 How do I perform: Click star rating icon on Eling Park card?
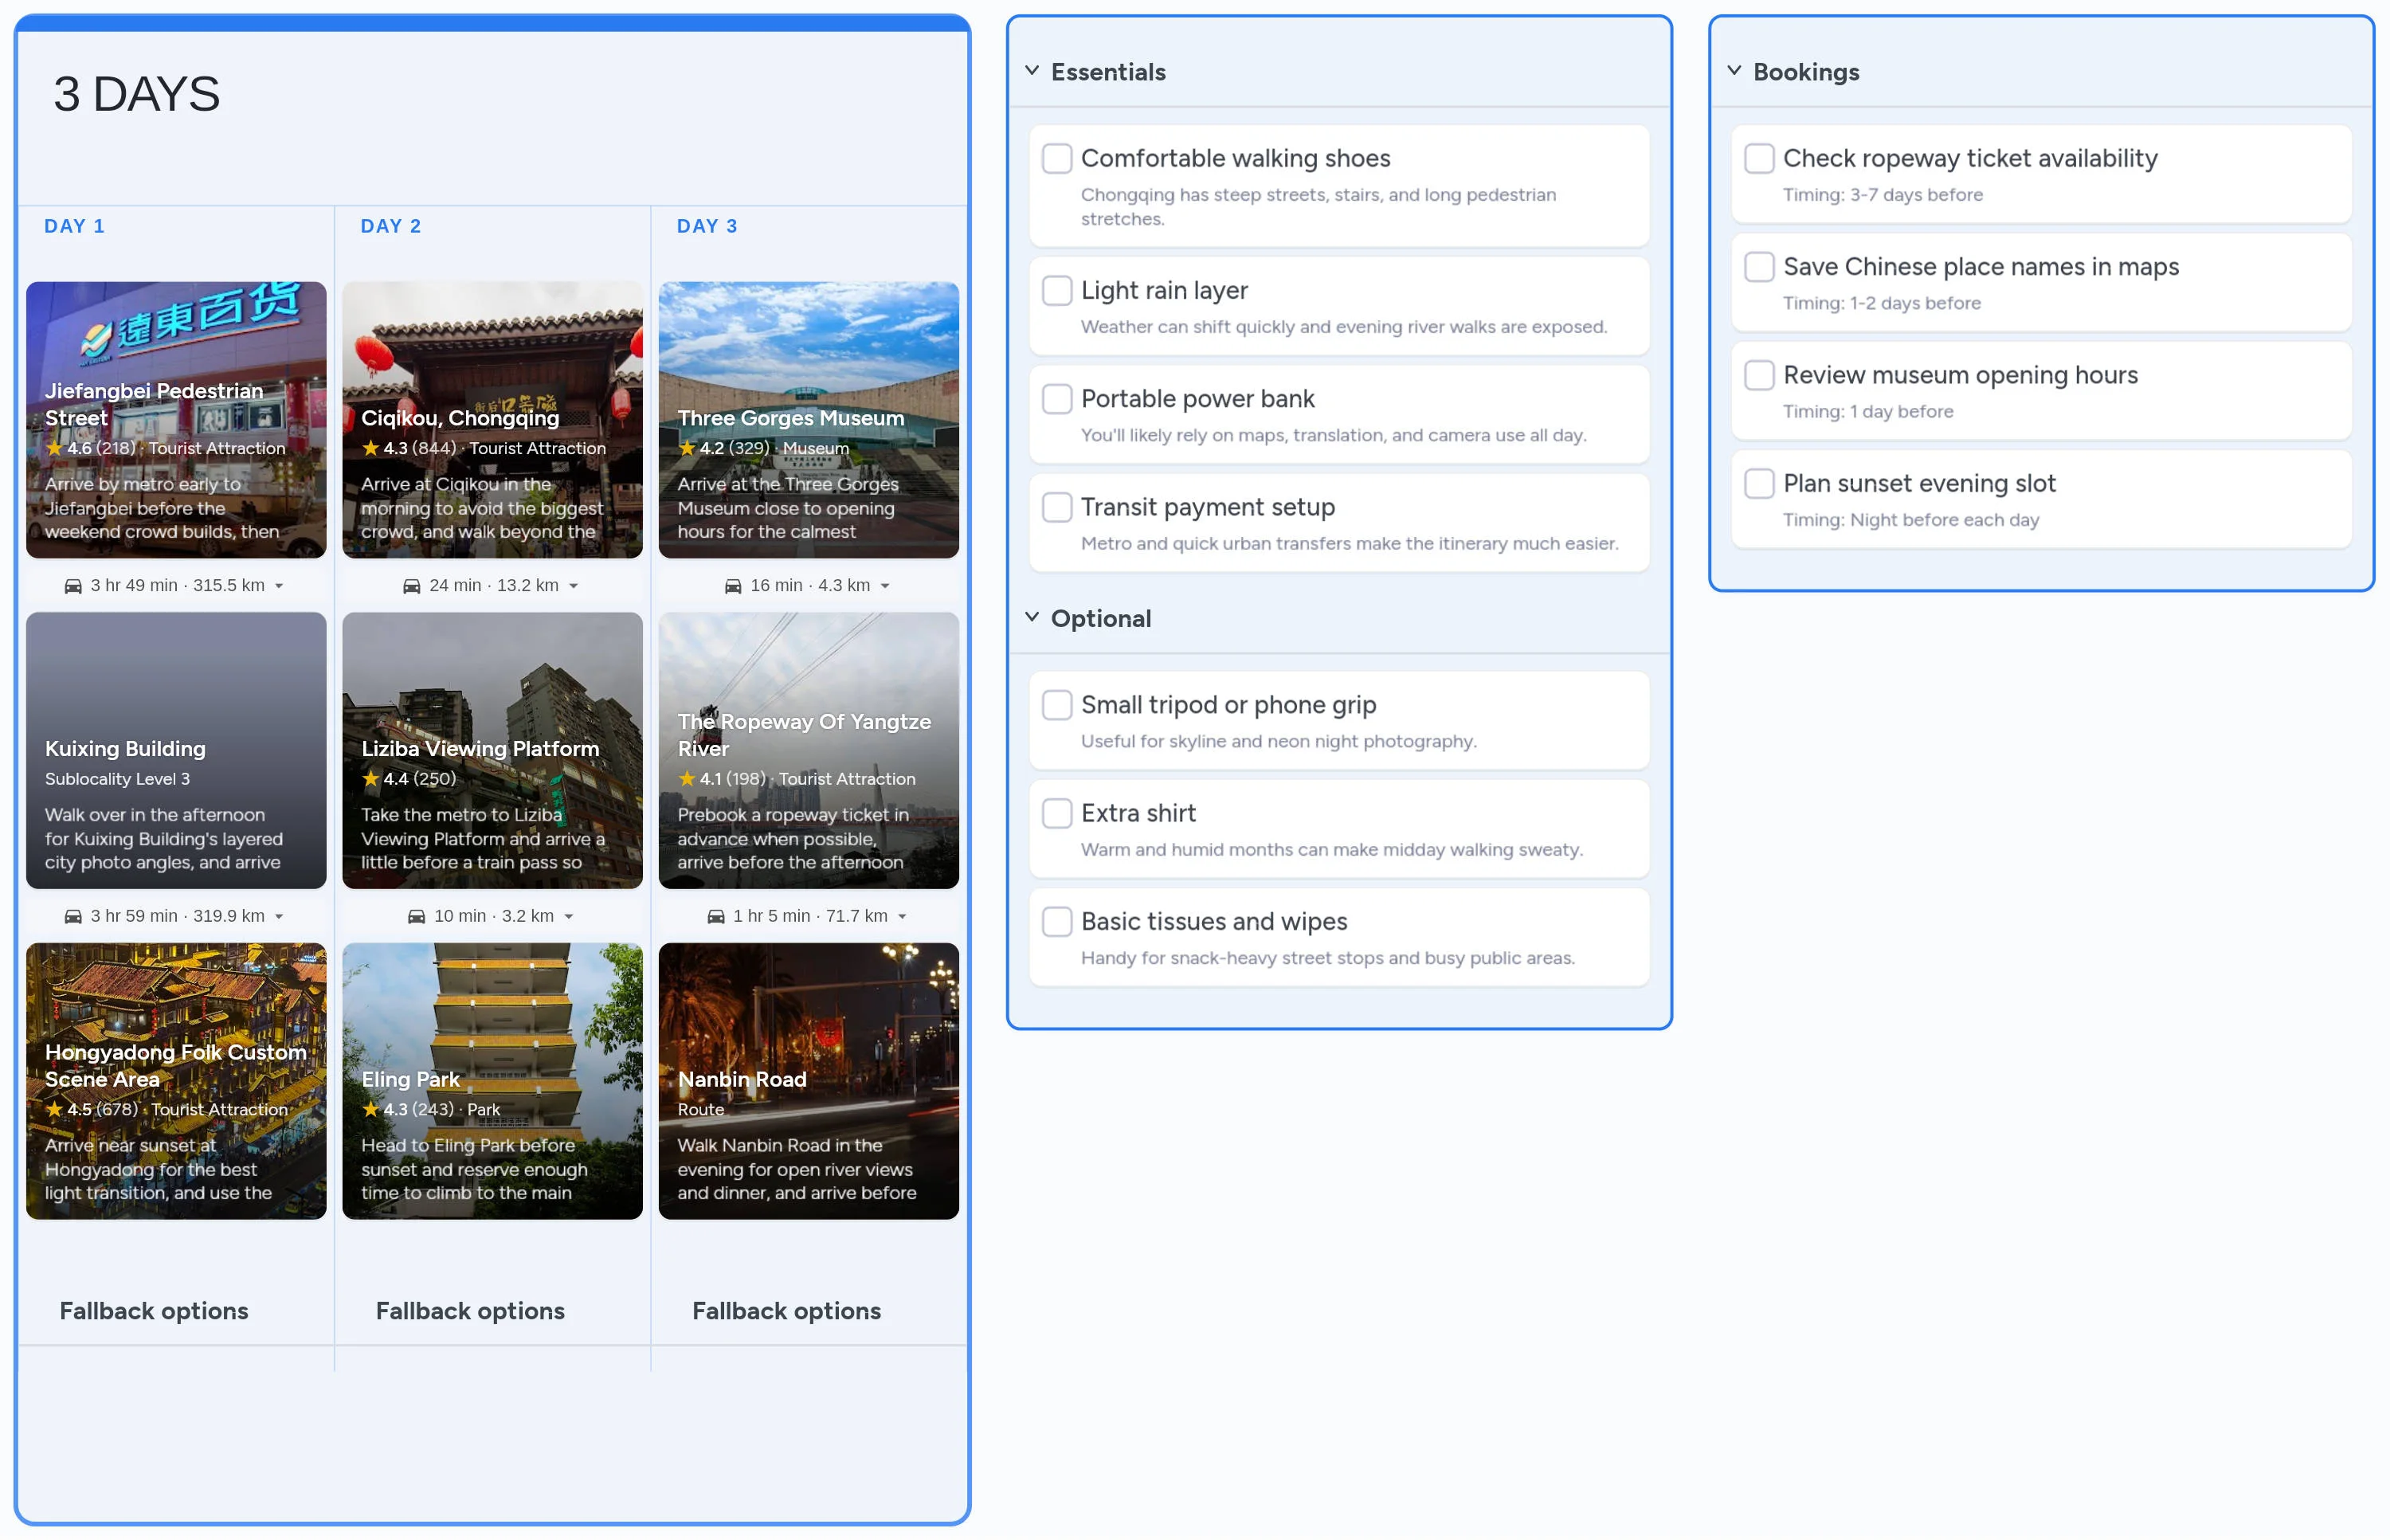(371, 1109)
